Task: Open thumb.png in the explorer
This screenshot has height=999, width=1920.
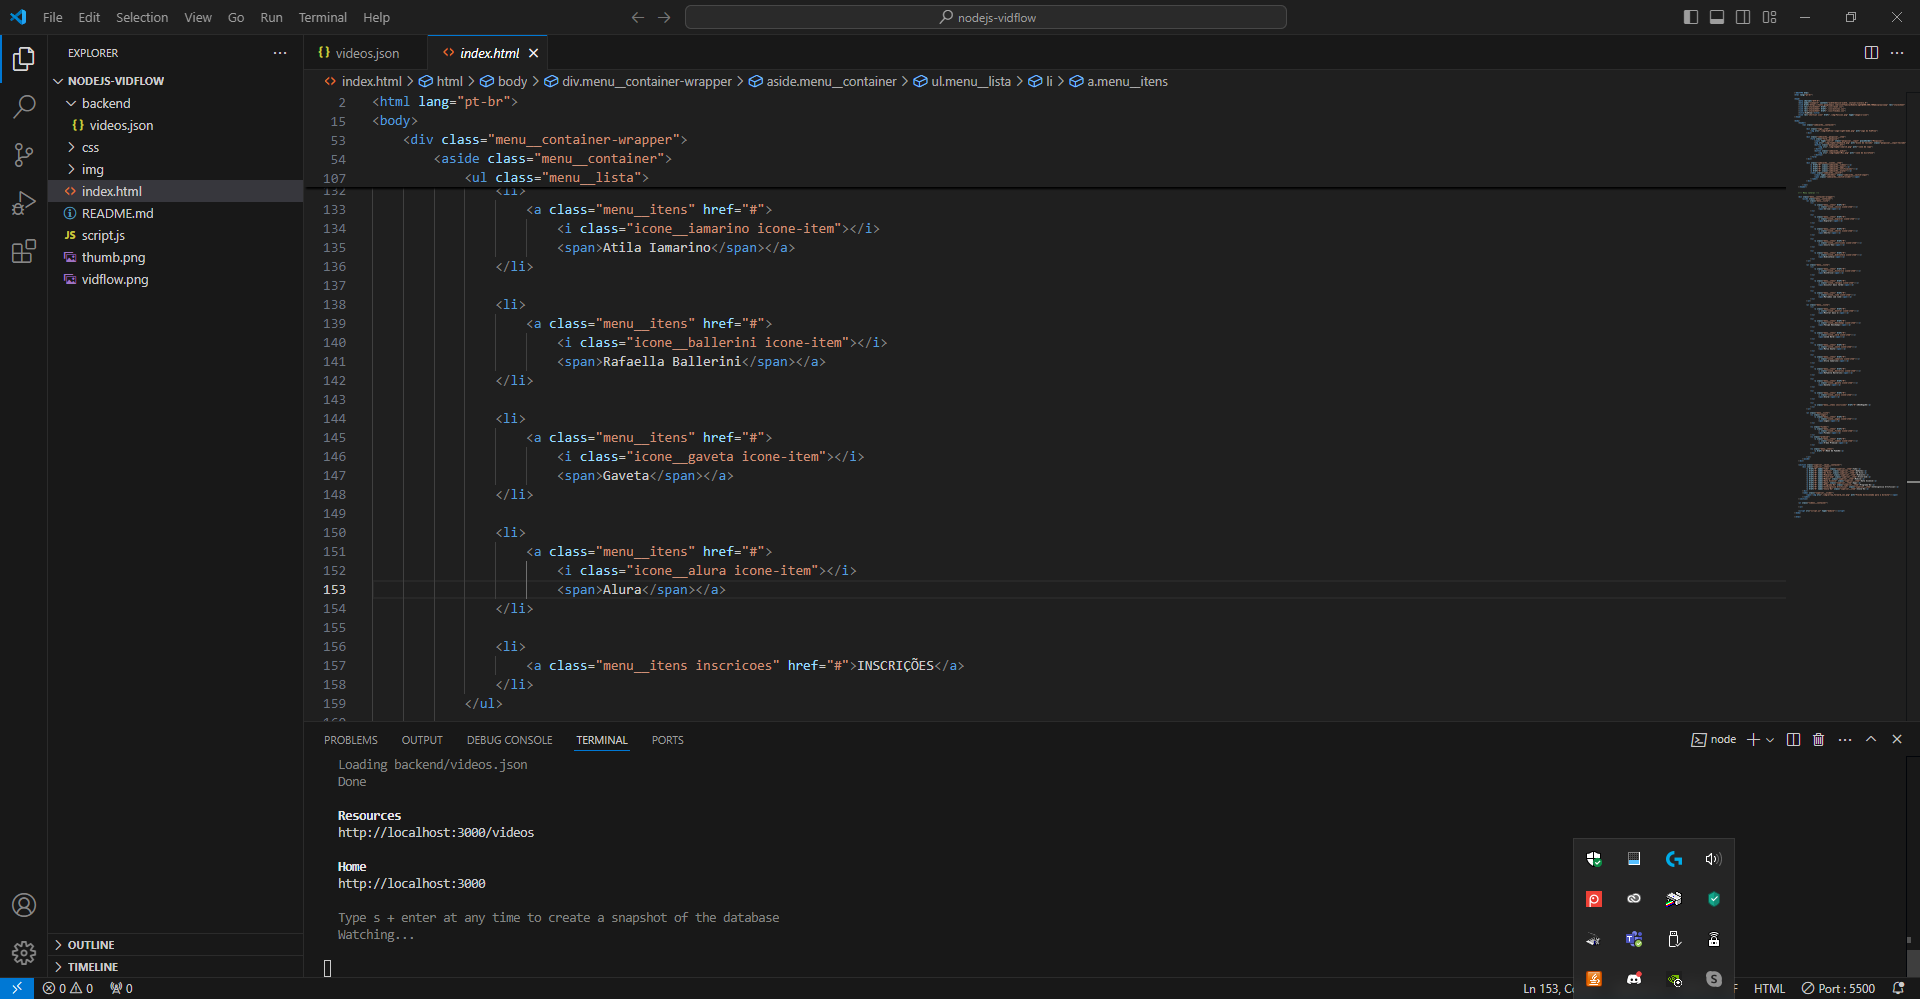Action: (175, 257)
